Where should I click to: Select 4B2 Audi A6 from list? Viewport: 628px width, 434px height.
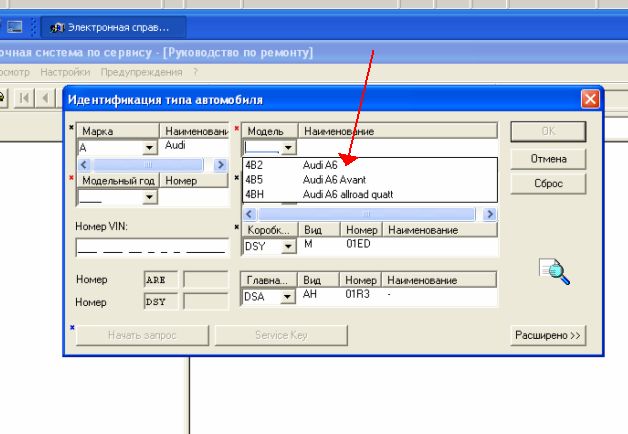370,165
